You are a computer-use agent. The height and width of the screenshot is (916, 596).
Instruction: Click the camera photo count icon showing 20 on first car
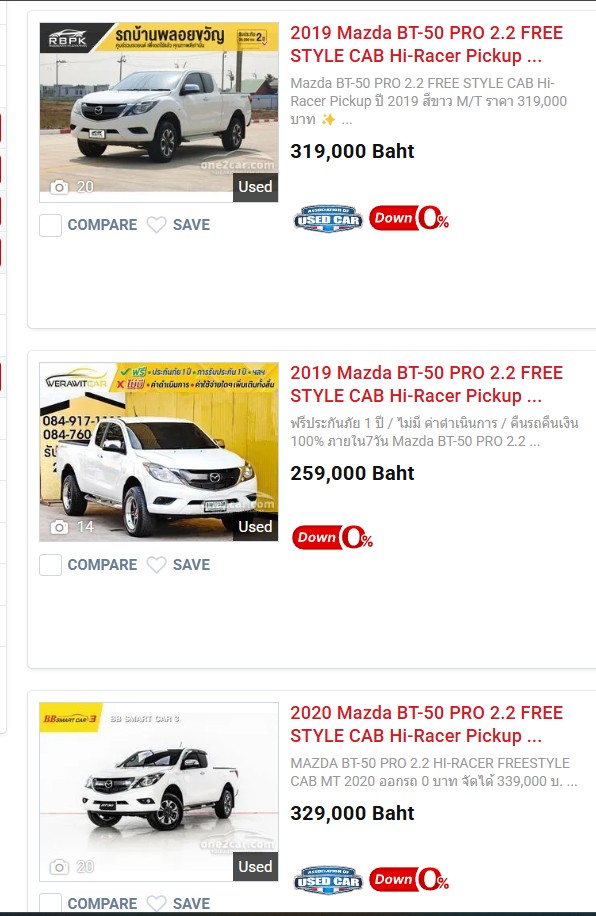[59, 187]
